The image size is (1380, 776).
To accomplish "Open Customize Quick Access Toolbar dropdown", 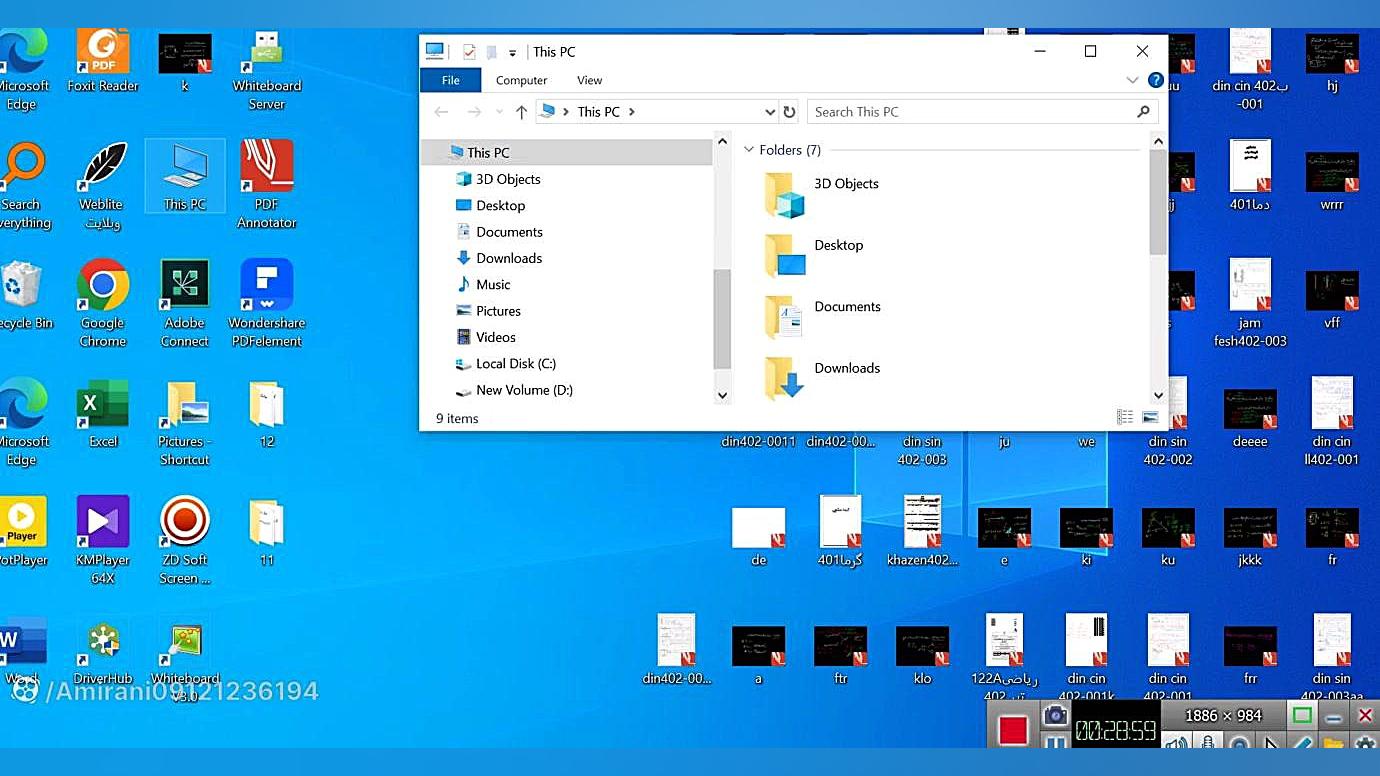I will coord(512,53).
